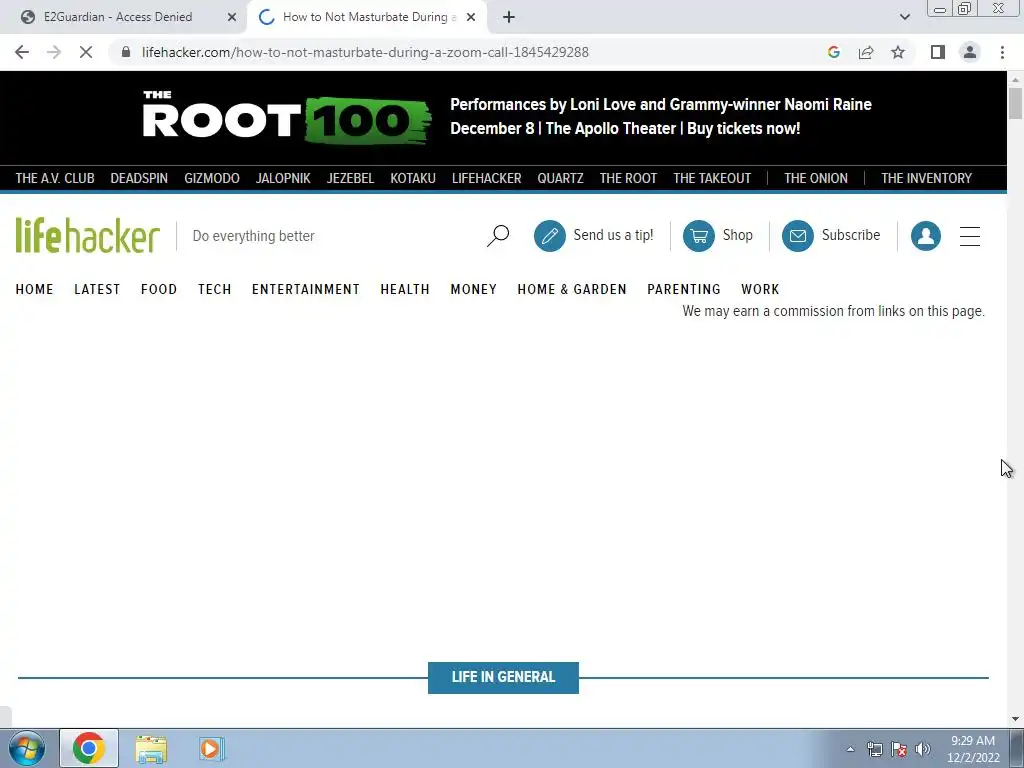
Task: Open The Inventory link
Action: pyautogui.click(x=926, y=178)
